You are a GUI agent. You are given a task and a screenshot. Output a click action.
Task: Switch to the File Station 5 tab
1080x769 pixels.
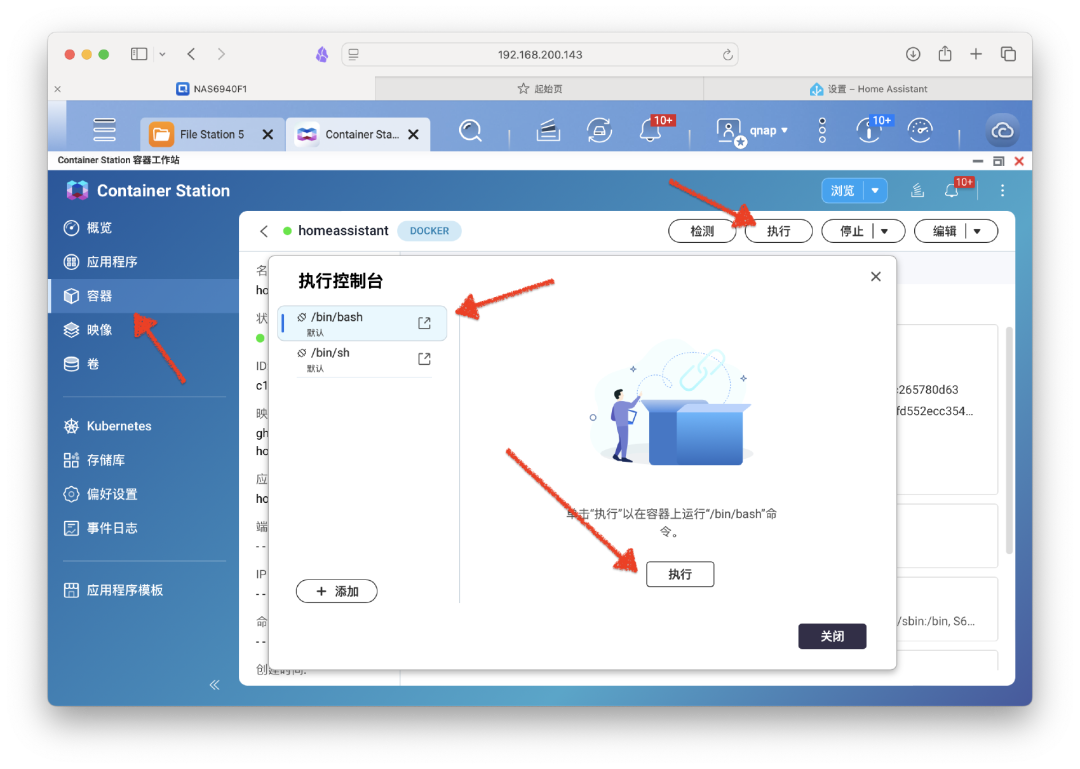coord(211,134)
